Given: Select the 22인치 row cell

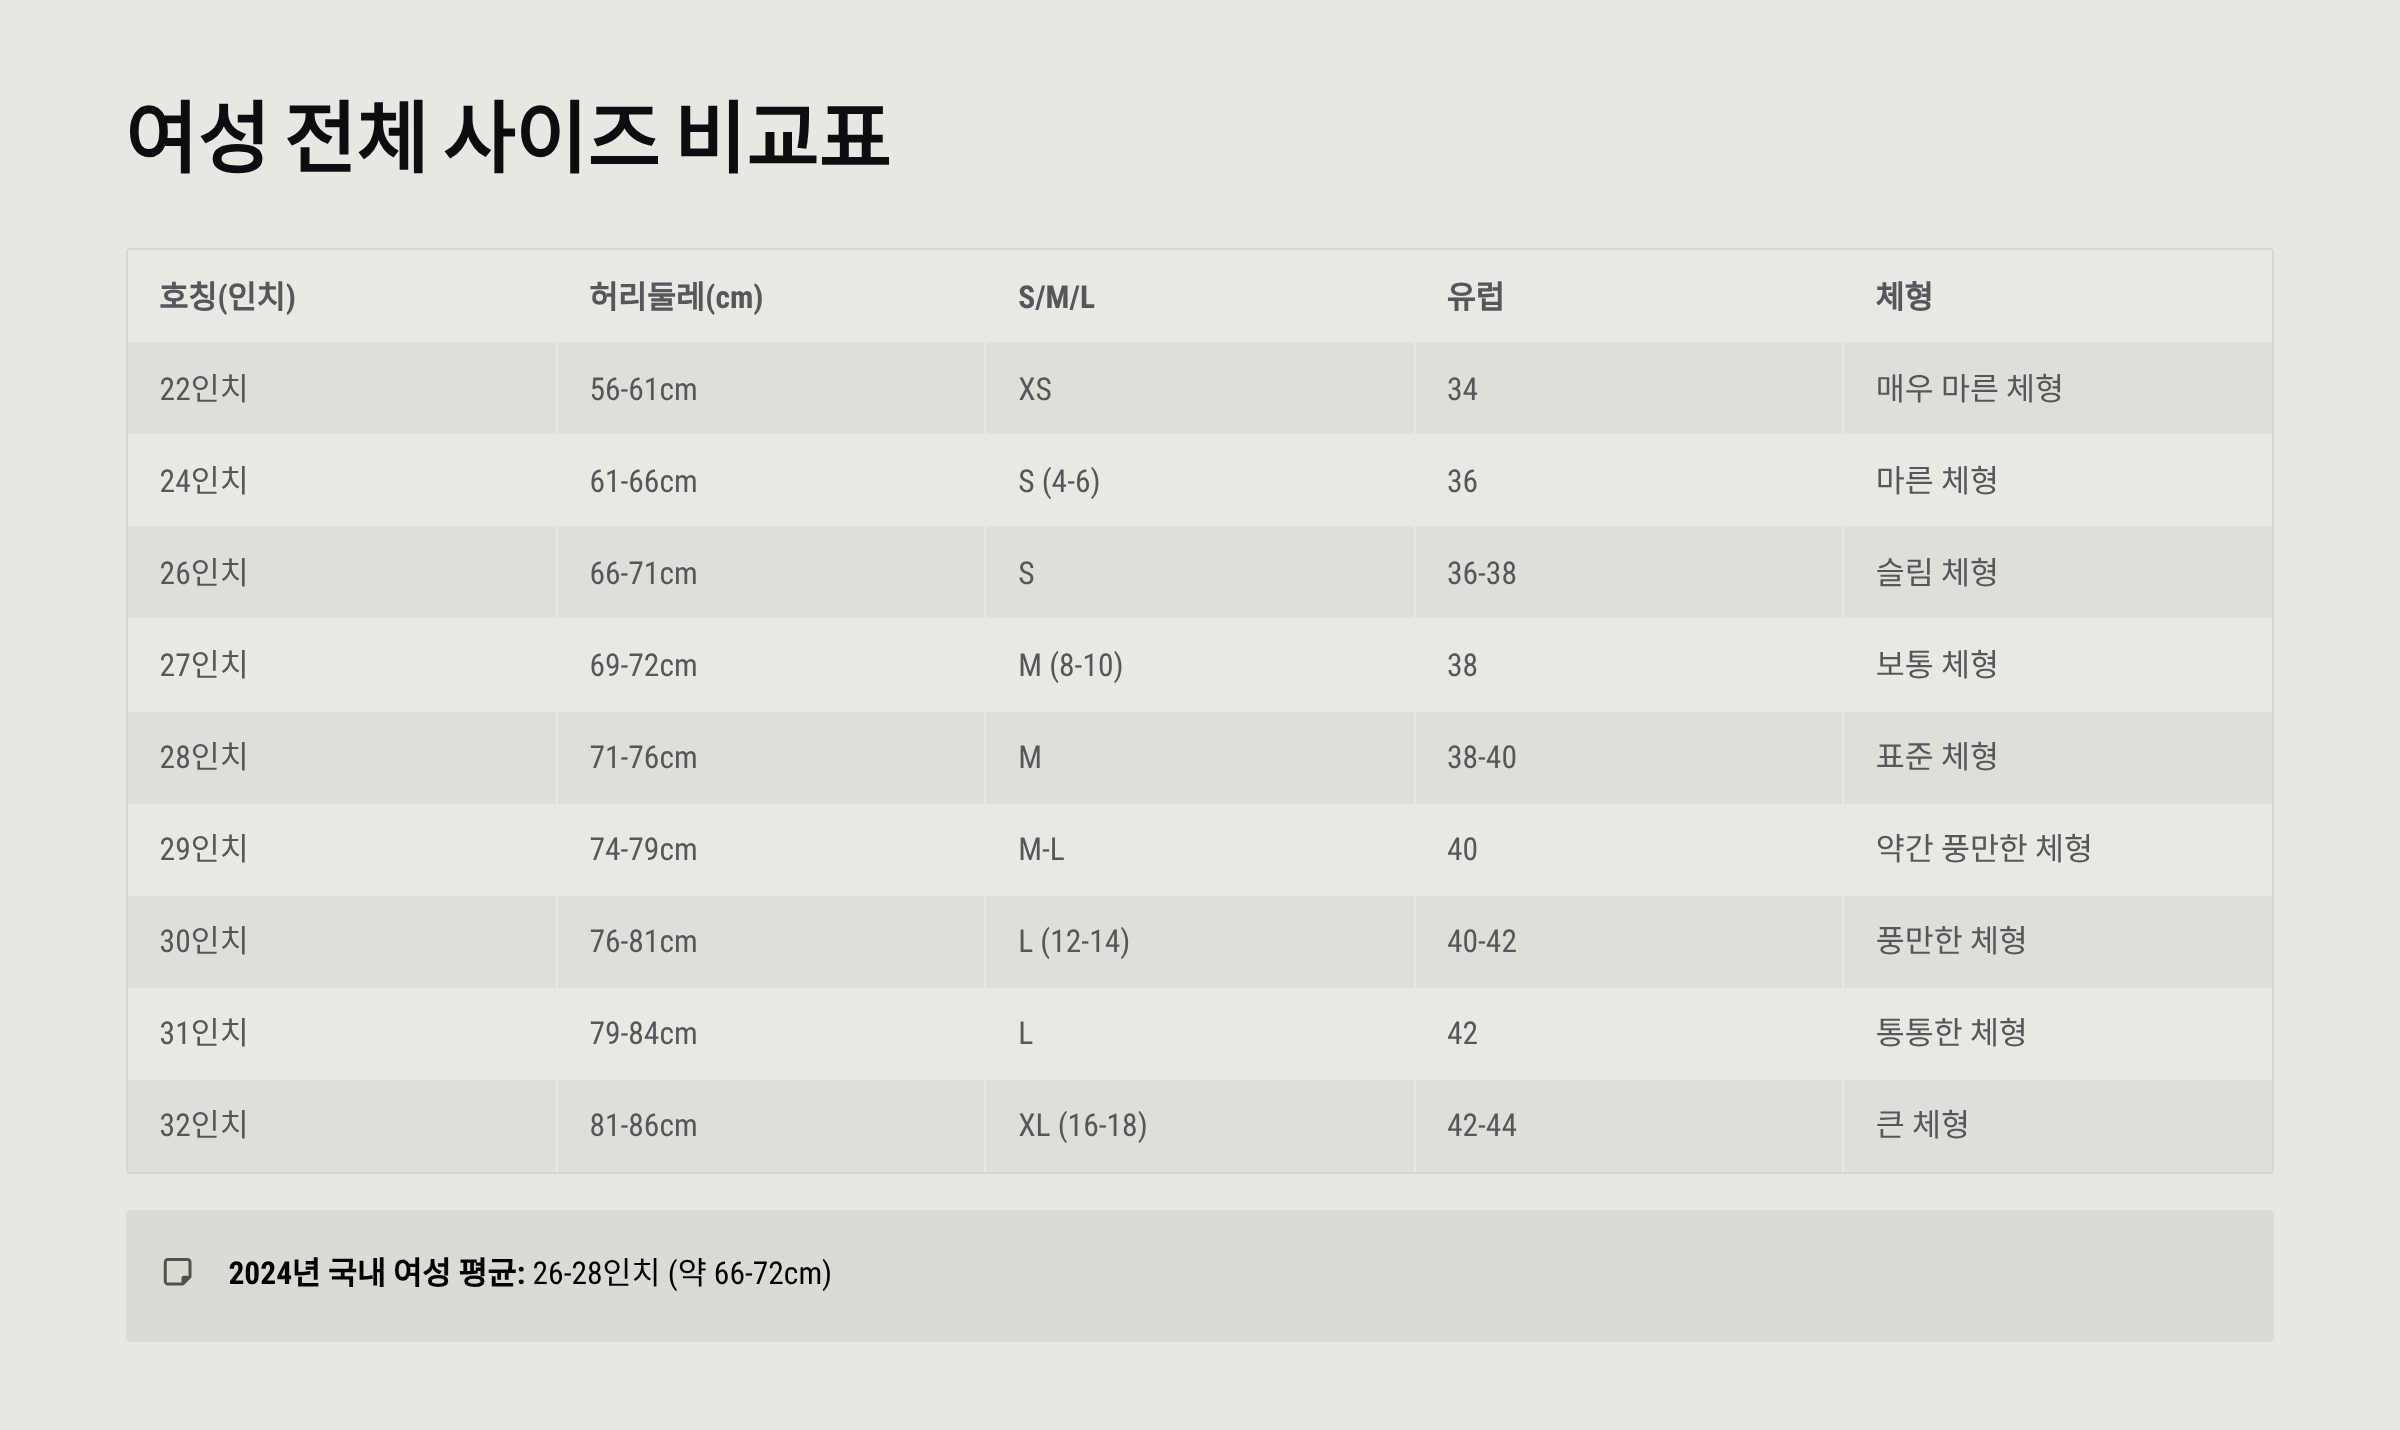Looking at the screenshot, I should click(204, 388).
